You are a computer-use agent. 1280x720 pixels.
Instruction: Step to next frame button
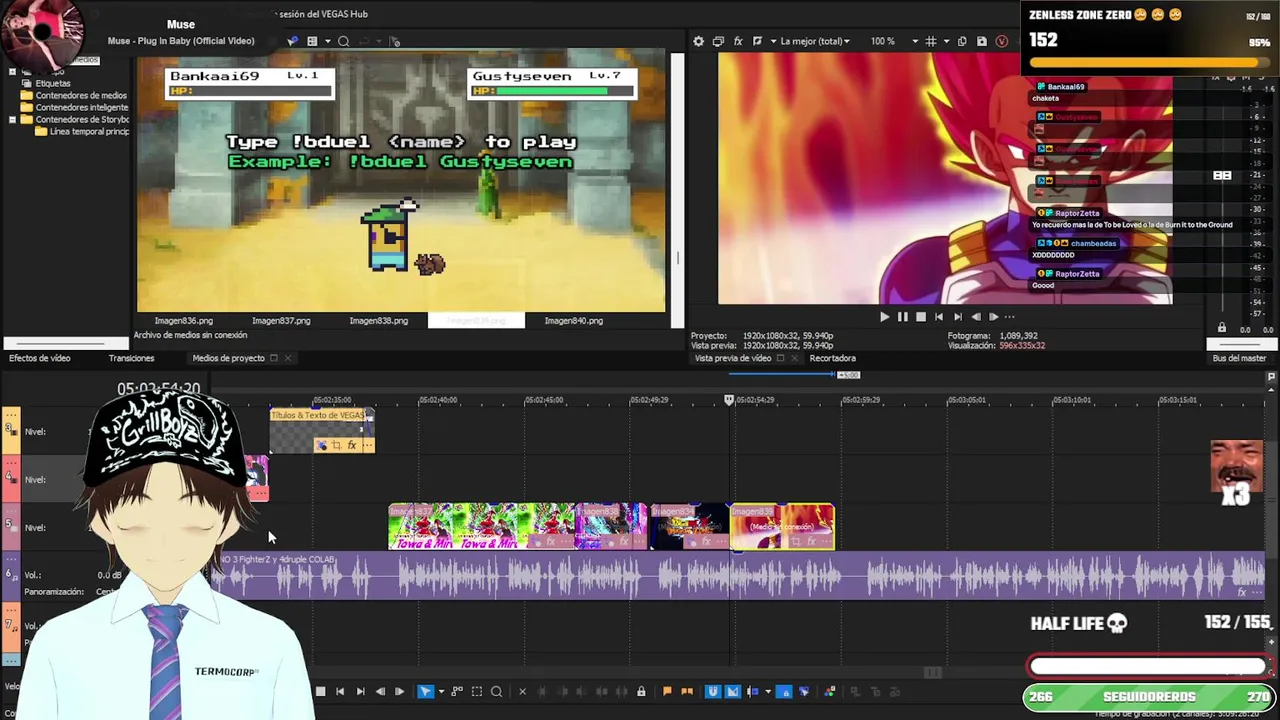pyautogui.click(x=399, y=691)
